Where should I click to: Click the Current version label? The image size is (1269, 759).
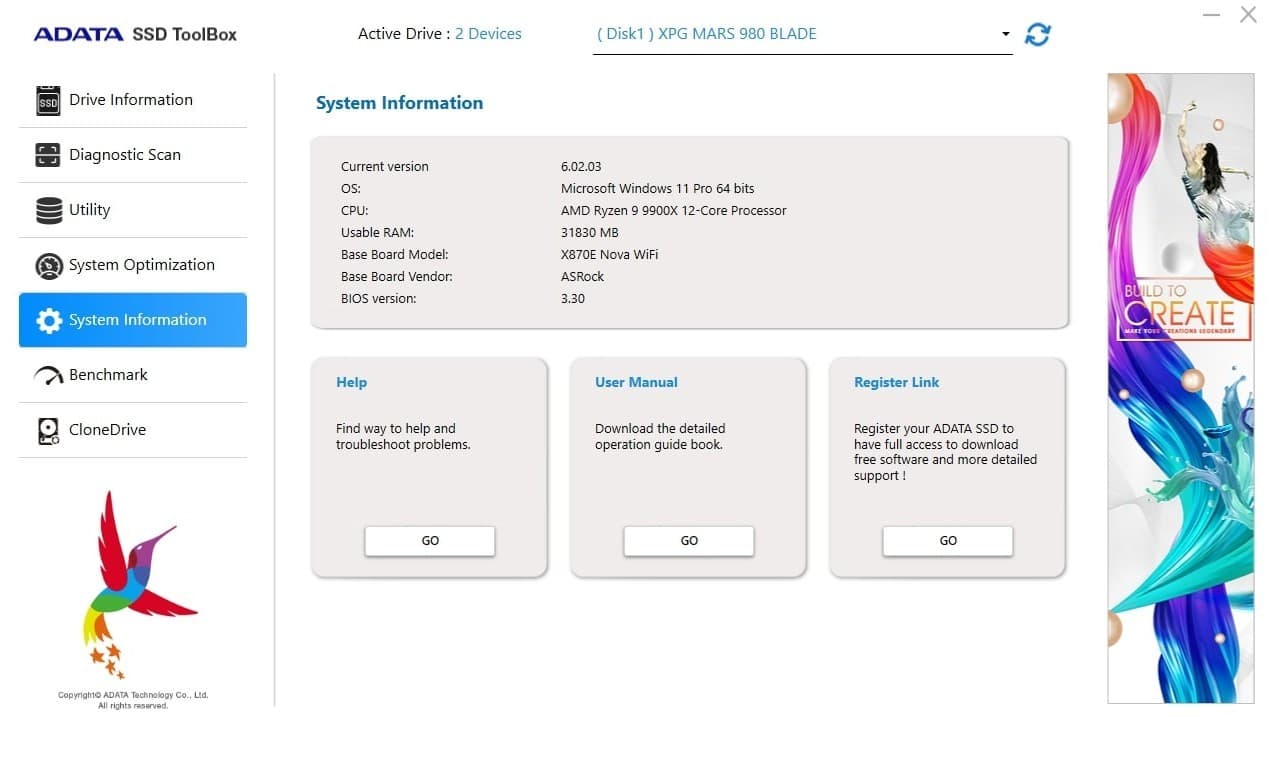coord(384,167)
